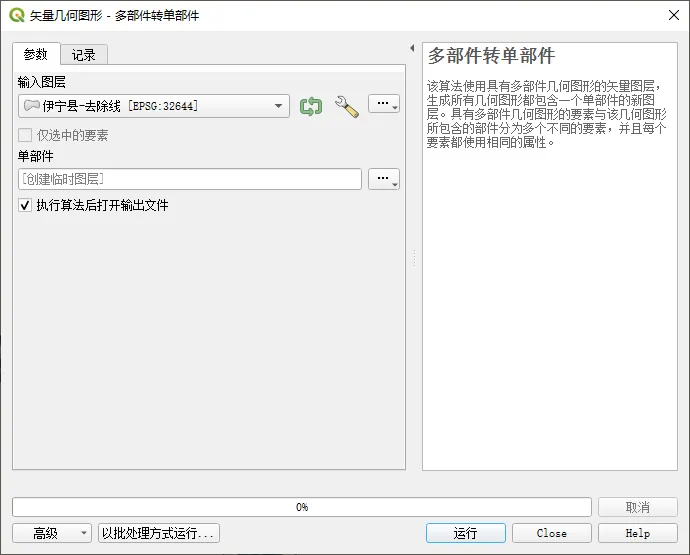Expand the 输入图层 layer dropdown
690x555 pixels.
tap(277, 106)
